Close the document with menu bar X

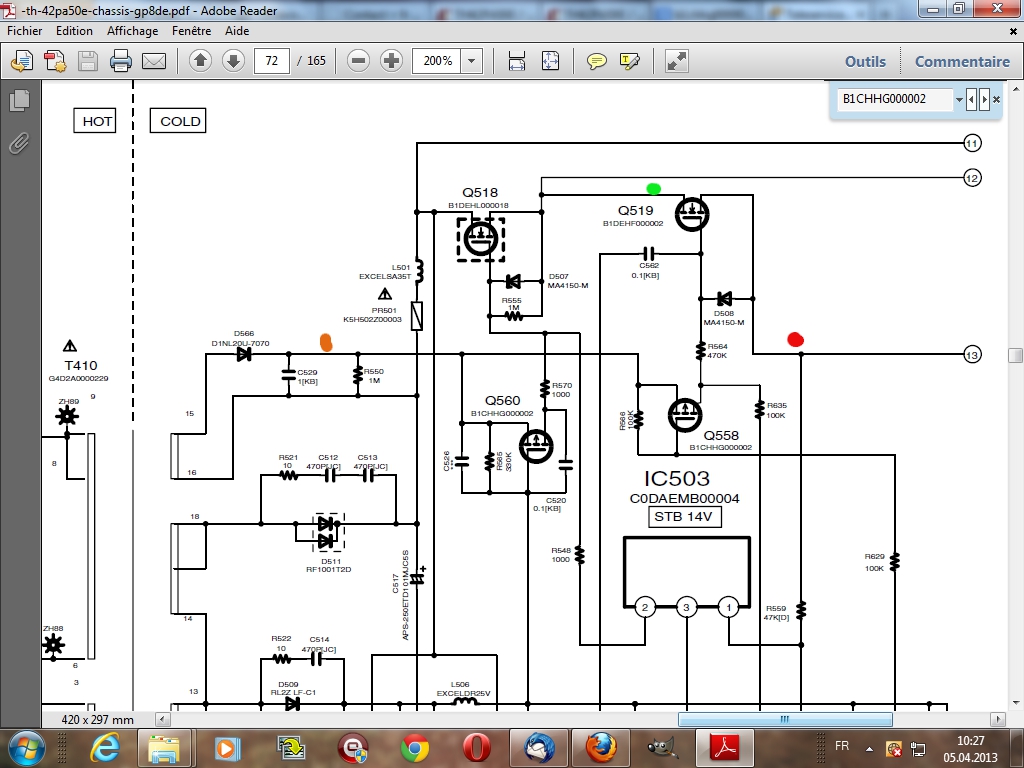click(1014, 31)
